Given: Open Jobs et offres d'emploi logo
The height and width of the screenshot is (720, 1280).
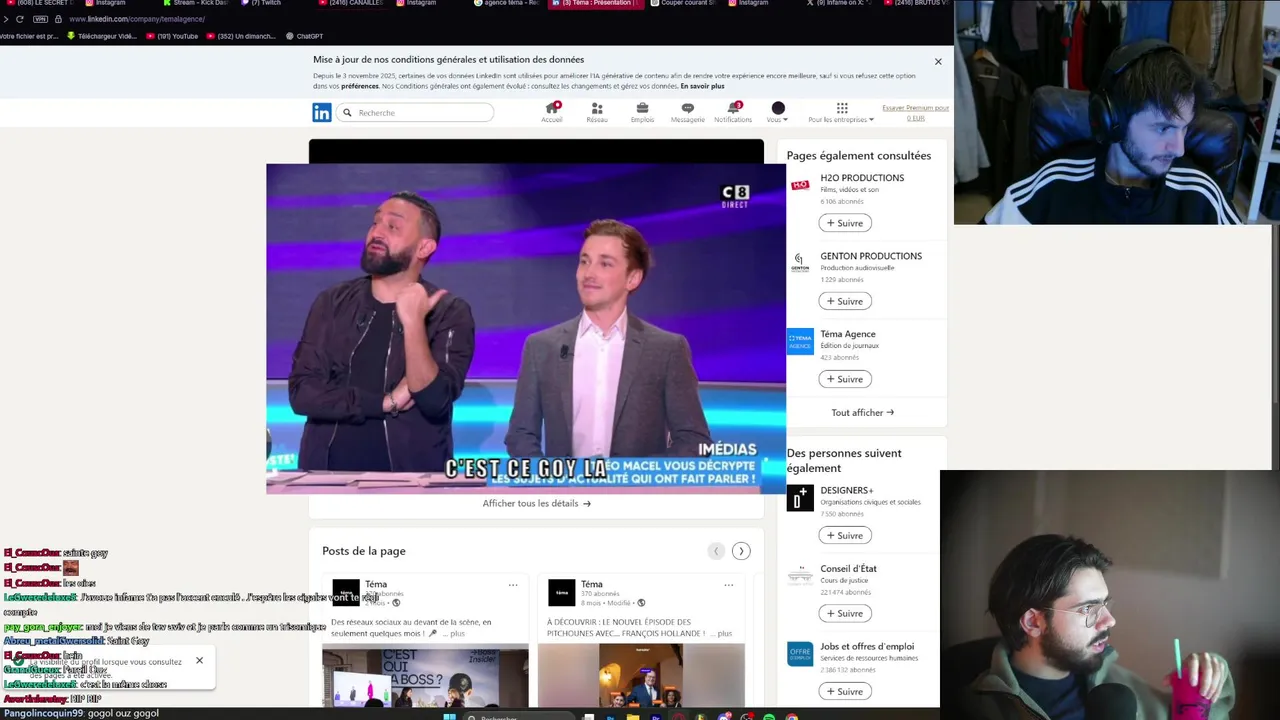Looking at the screenshot, I should 800,654.
